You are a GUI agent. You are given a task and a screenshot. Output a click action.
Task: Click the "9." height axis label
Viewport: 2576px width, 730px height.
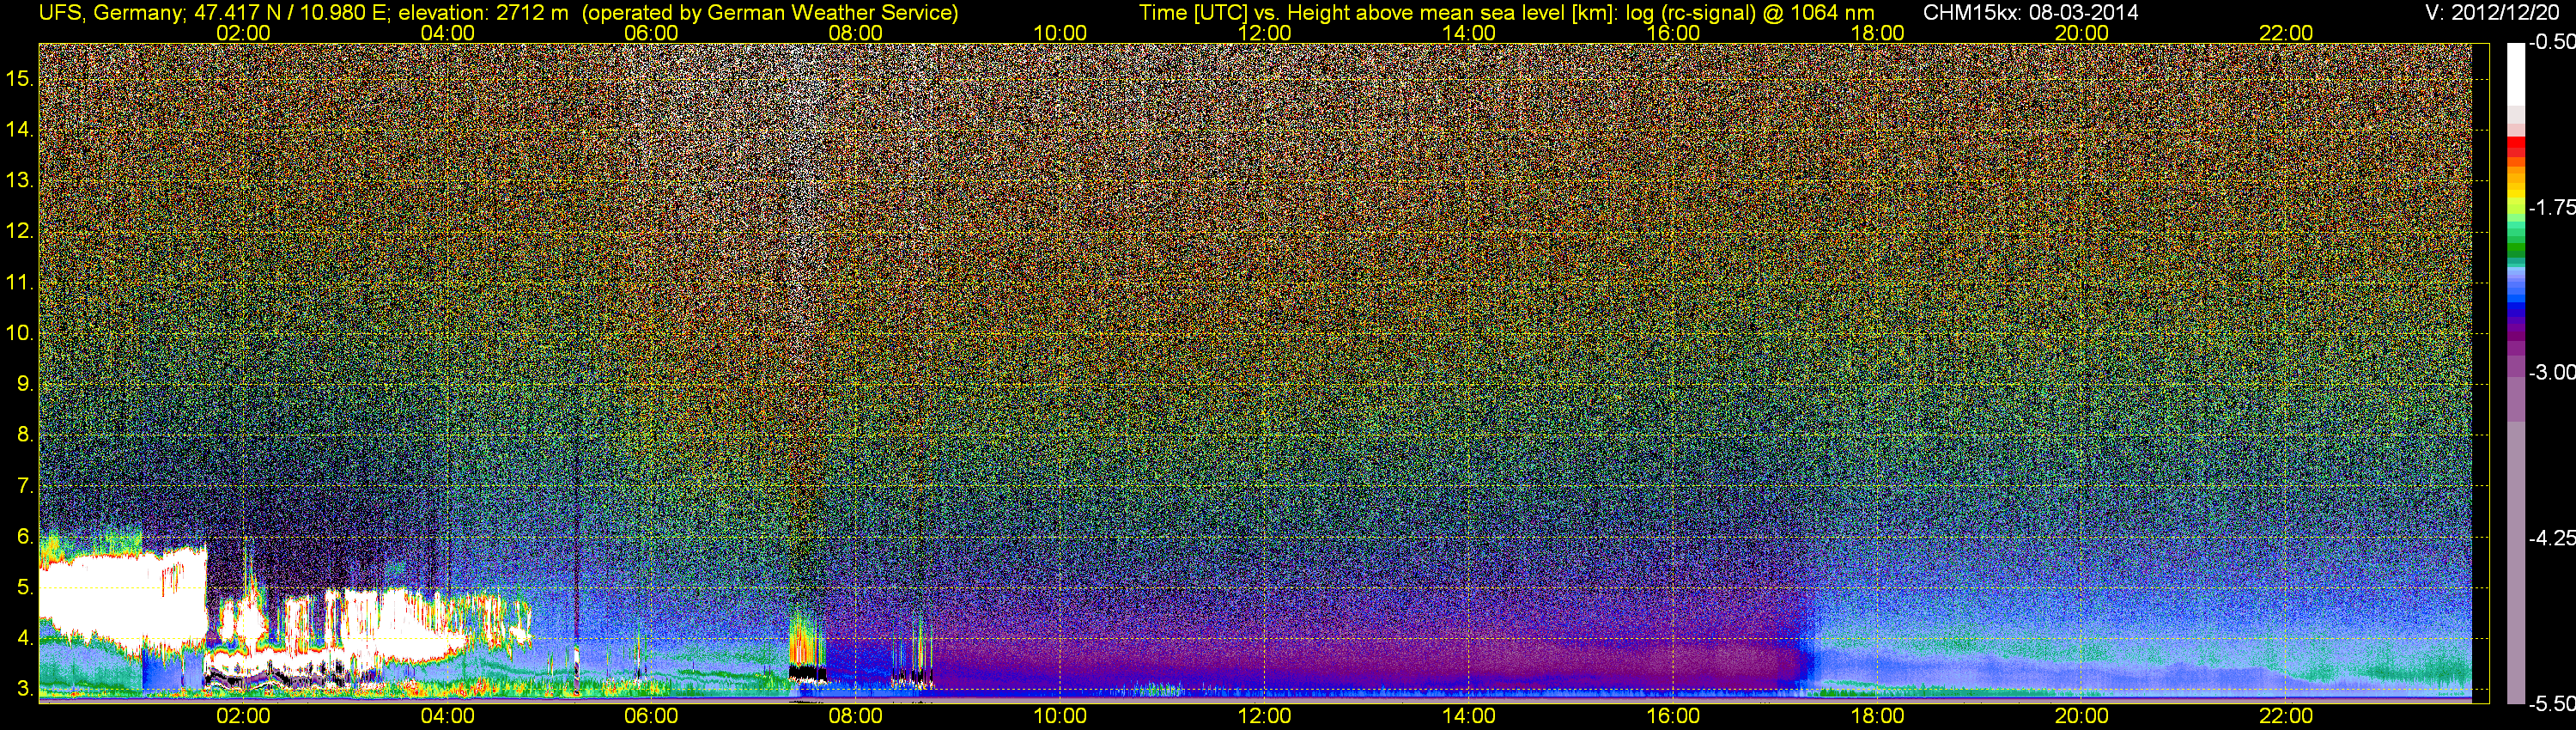25,384
